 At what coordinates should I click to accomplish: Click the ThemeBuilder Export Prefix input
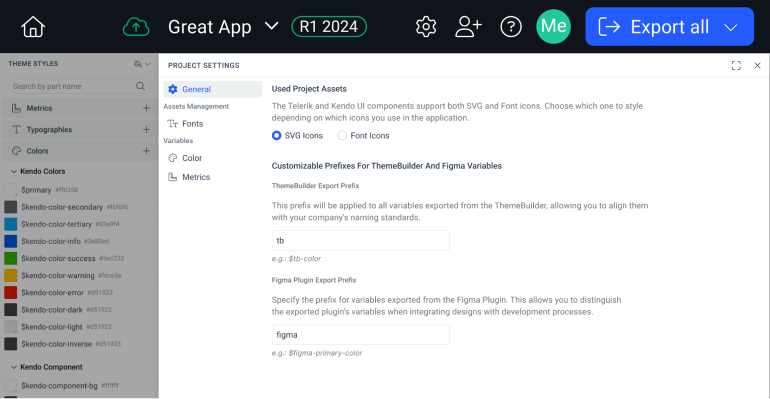360,240
